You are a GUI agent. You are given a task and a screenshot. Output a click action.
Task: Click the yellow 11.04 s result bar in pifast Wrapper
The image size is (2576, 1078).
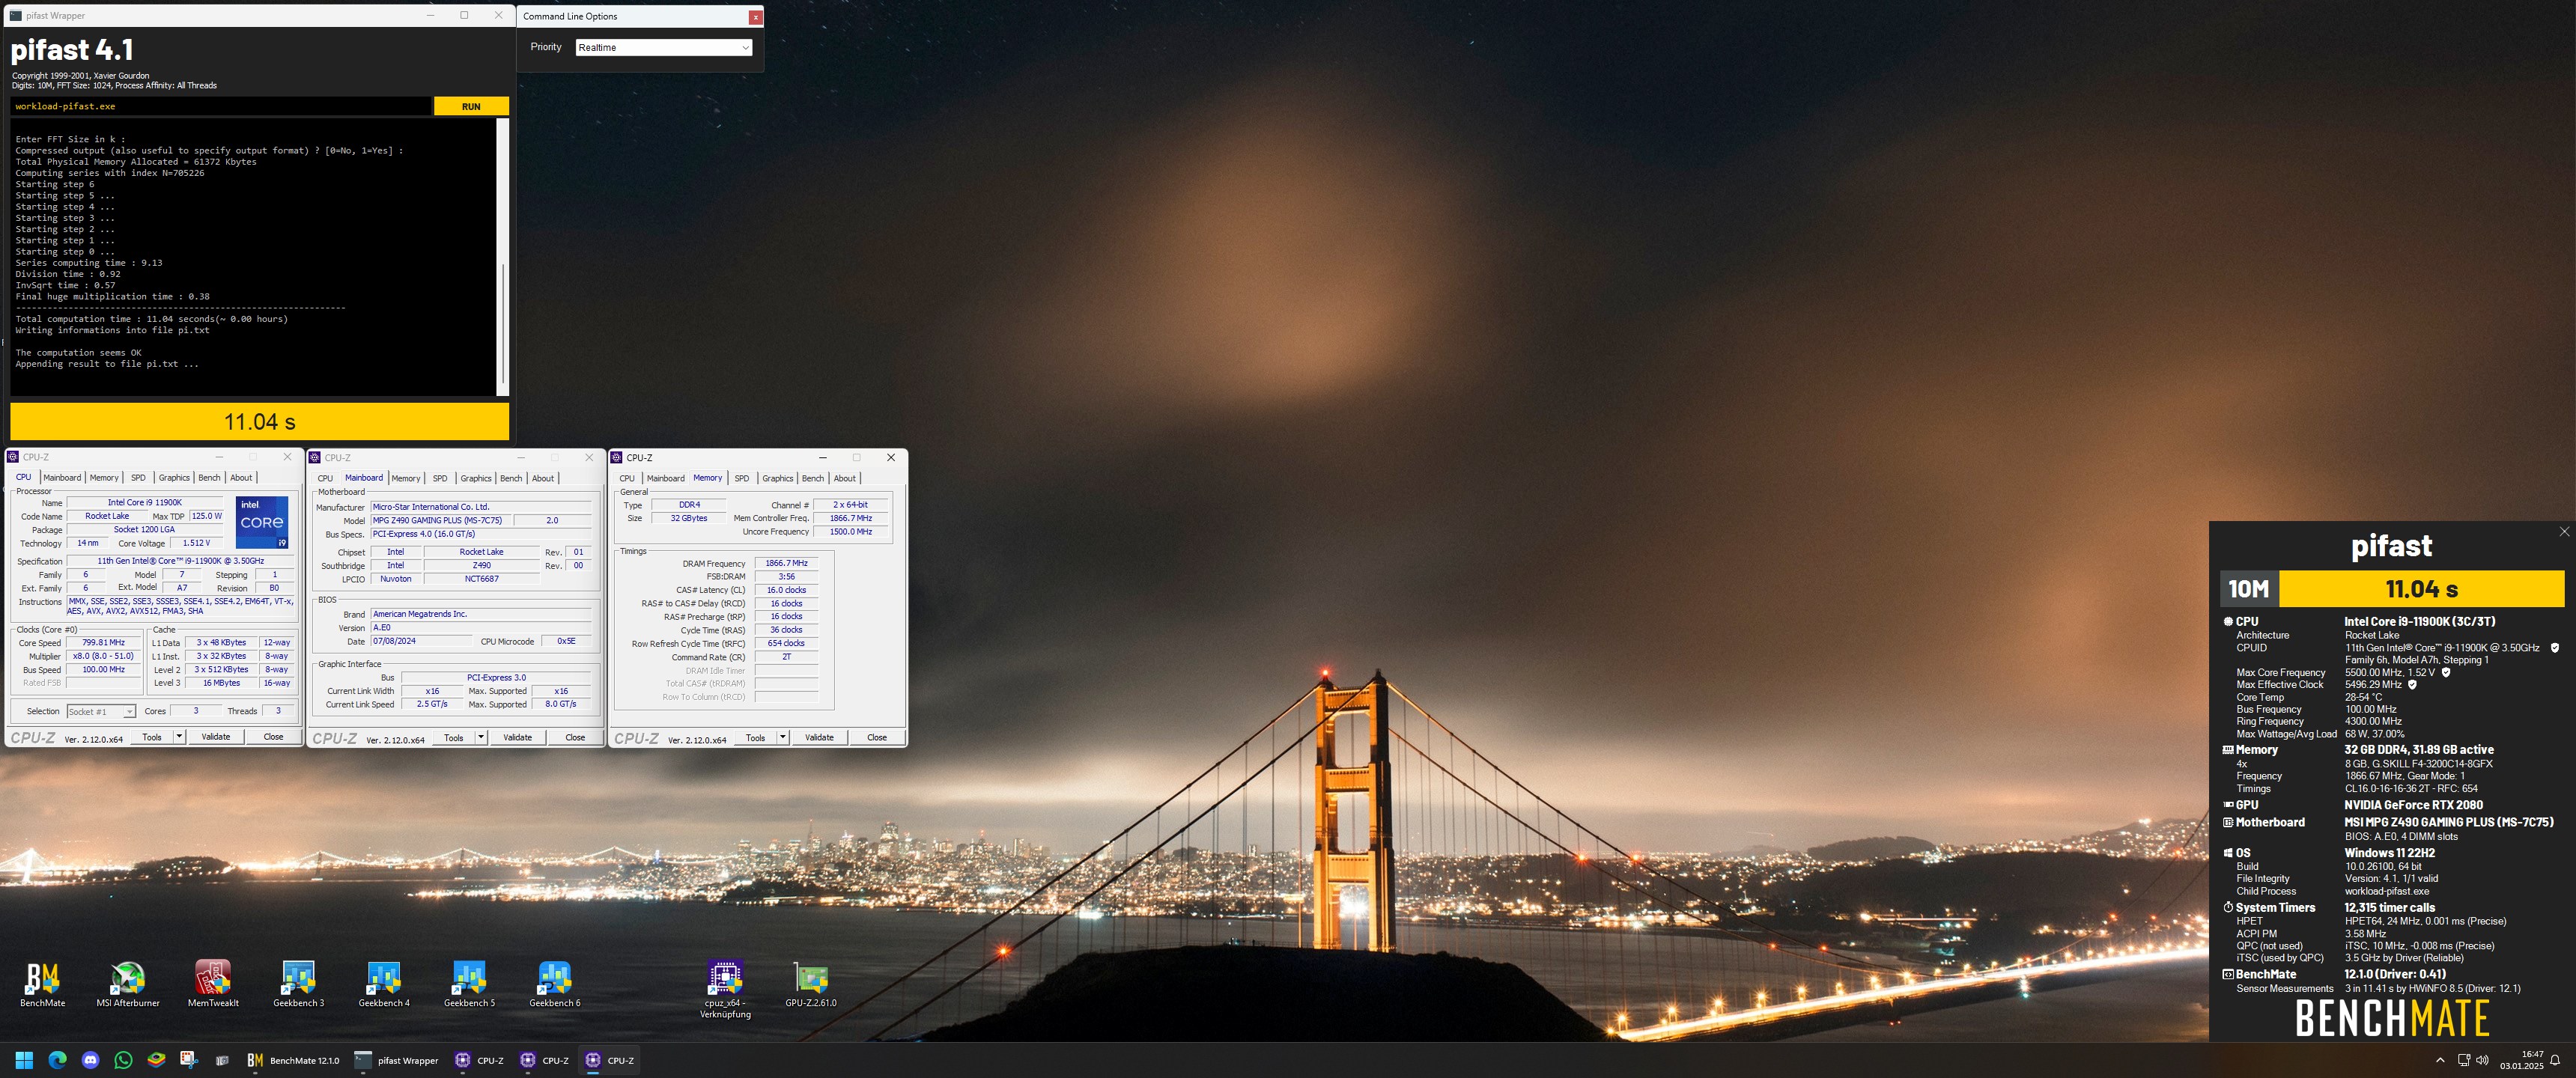pos(259,421)
